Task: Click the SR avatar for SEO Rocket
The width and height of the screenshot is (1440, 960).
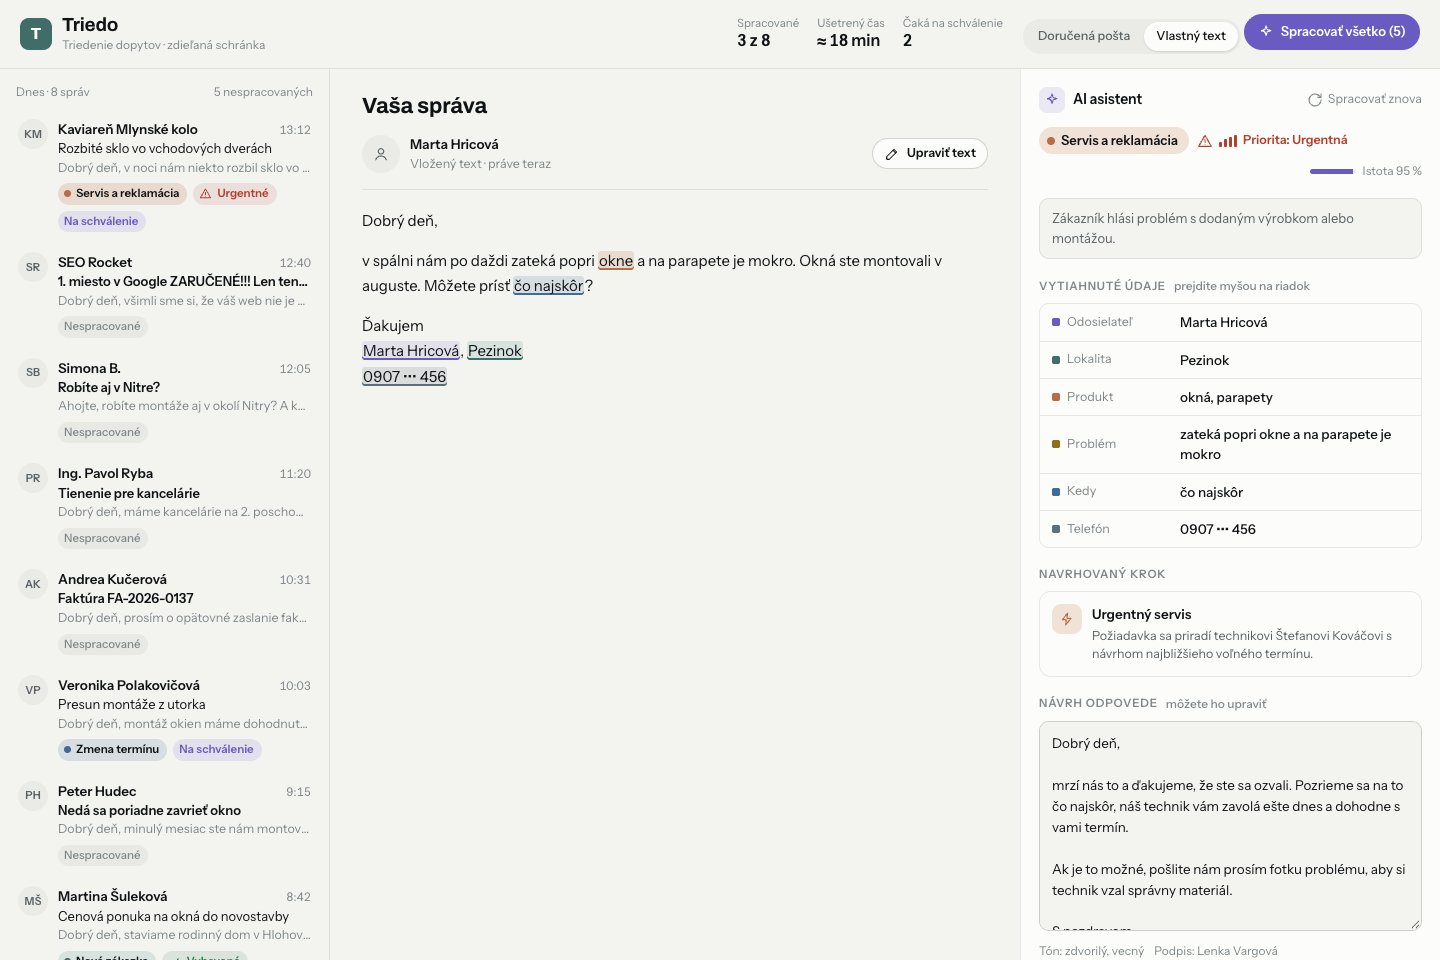Action: pyautogui.click(x=33, y=267)
